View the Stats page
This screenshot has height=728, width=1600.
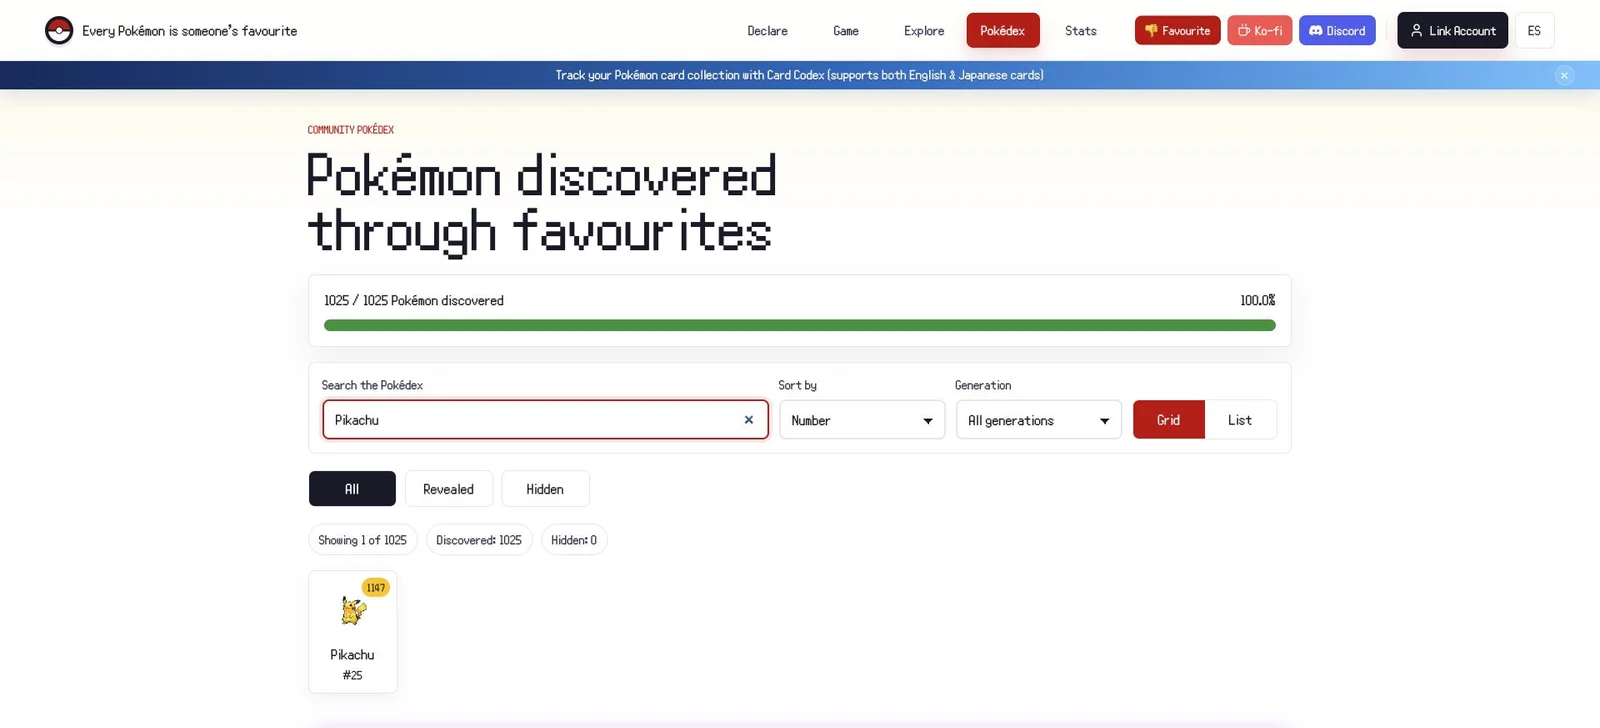click(x=1081, y=31)
